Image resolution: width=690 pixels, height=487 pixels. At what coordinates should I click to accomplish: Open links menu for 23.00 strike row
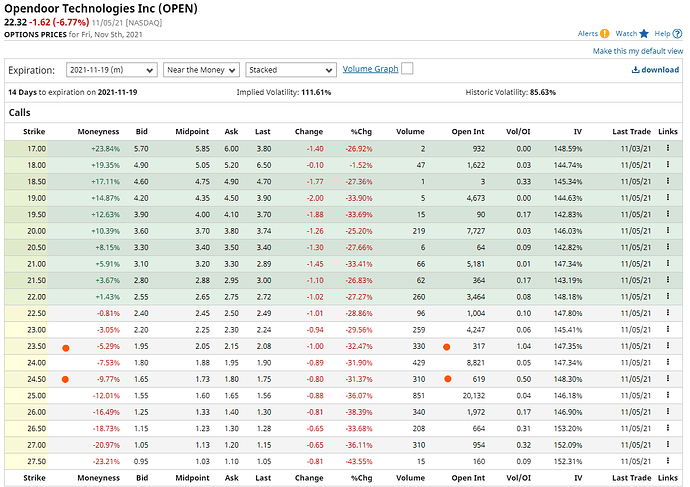point(668,329)
